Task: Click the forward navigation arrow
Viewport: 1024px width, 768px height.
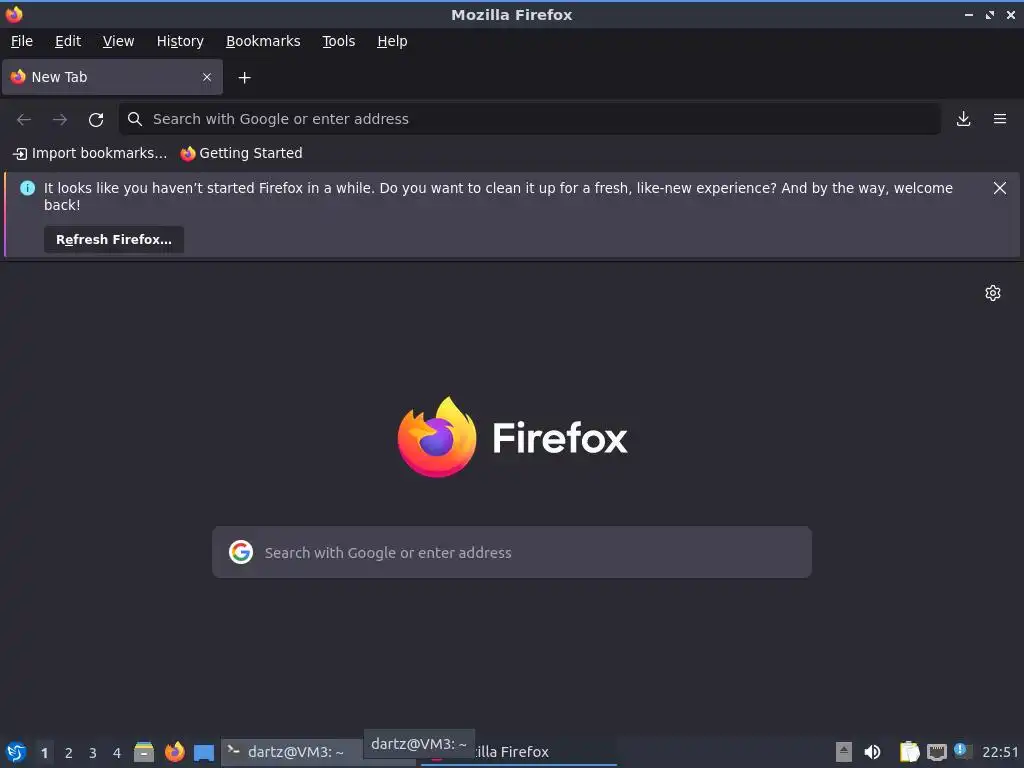Action: (x=60, y=119)
